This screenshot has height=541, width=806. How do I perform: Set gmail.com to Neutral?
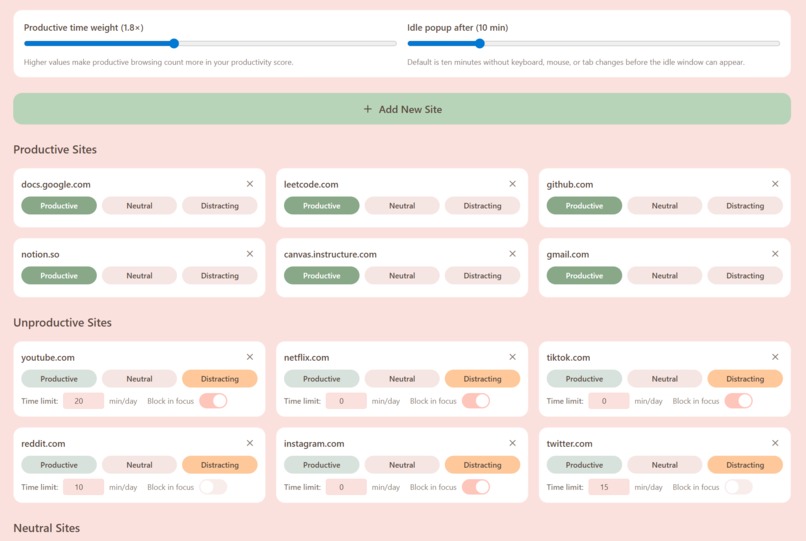pos(665,276)
